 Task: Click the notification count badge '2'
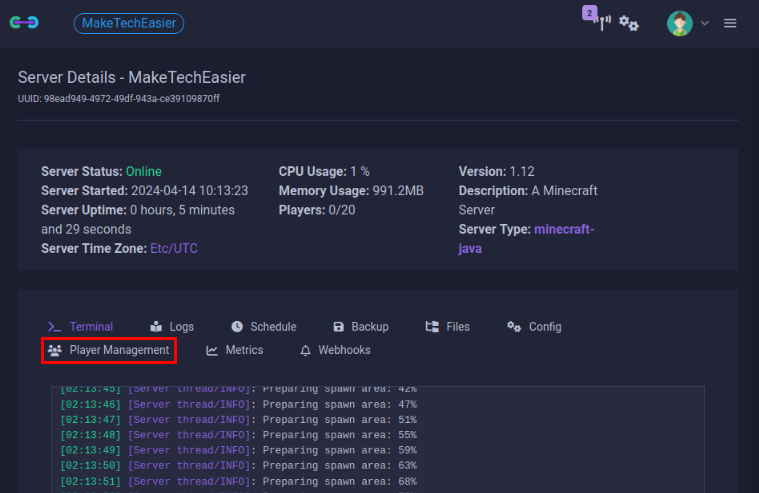point(589,13)
